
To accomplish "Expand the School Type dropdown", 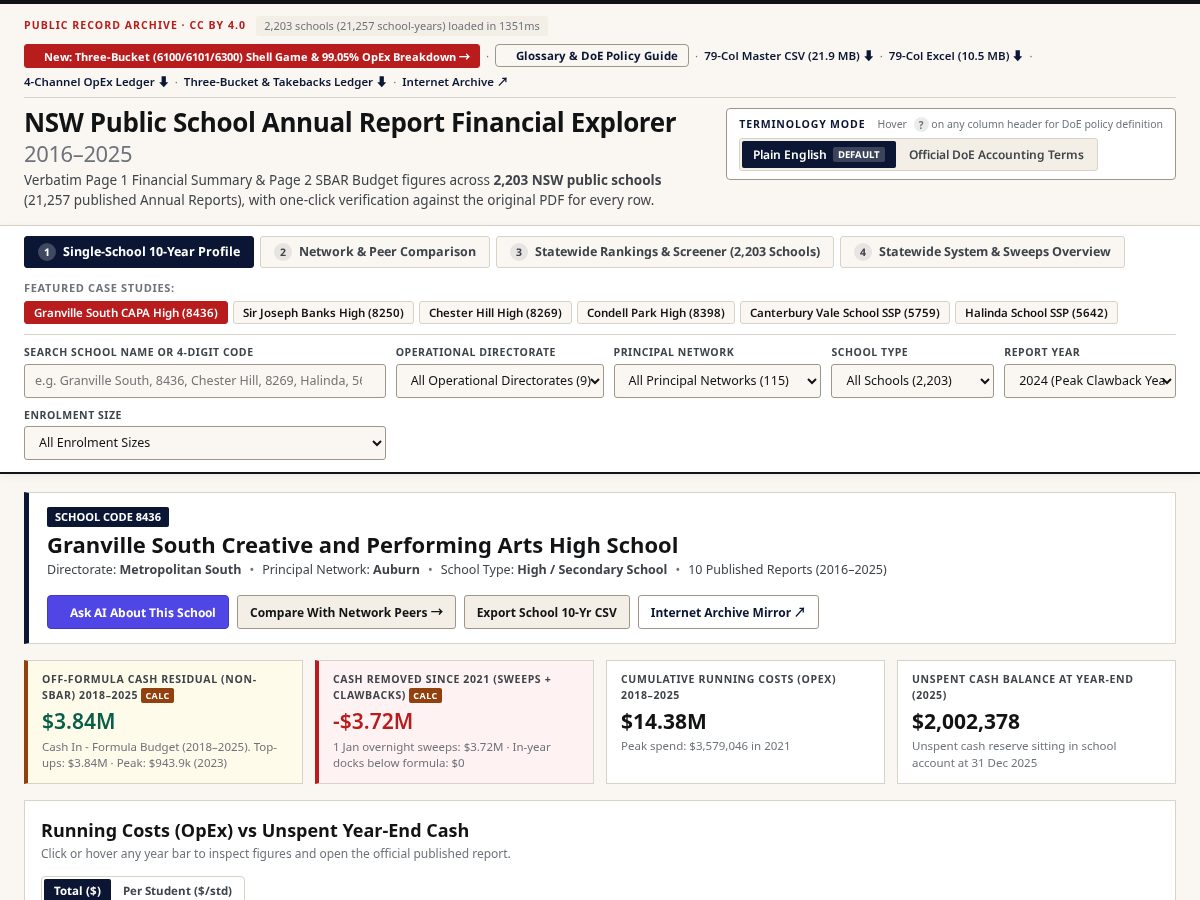I will [913, 381].
